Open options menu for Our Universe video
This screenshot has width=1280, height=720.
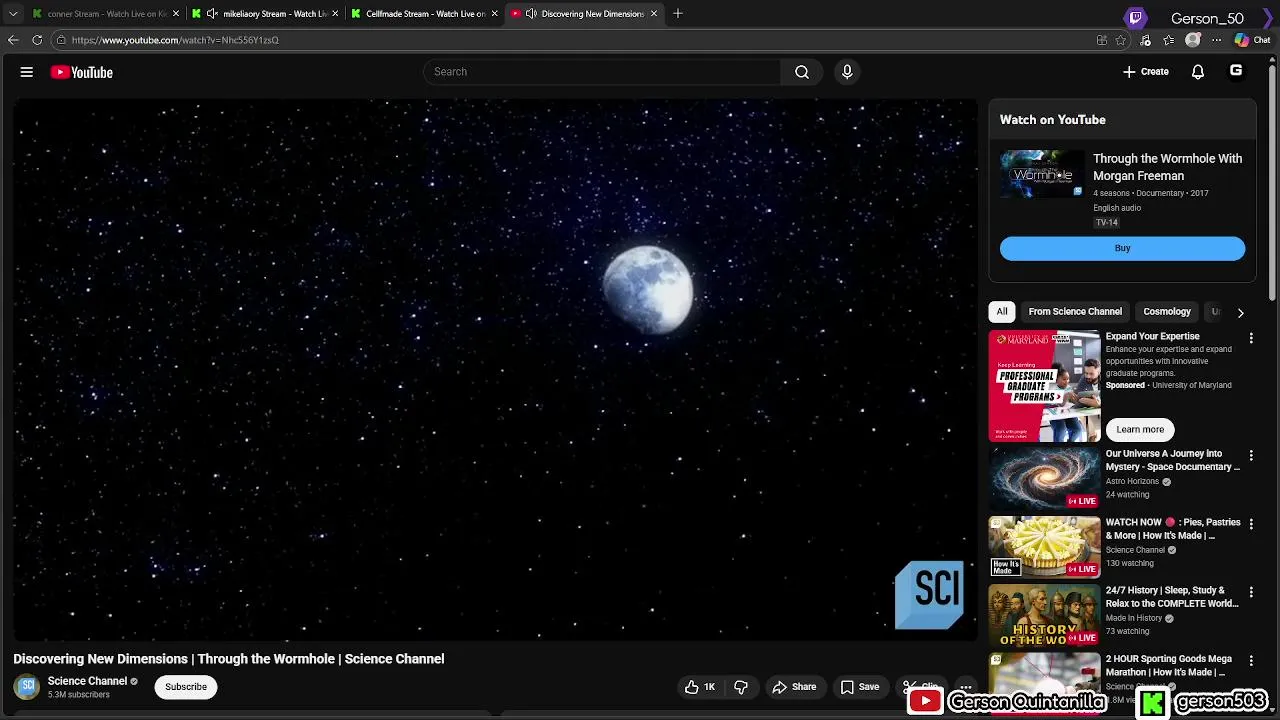[1251, 455]
